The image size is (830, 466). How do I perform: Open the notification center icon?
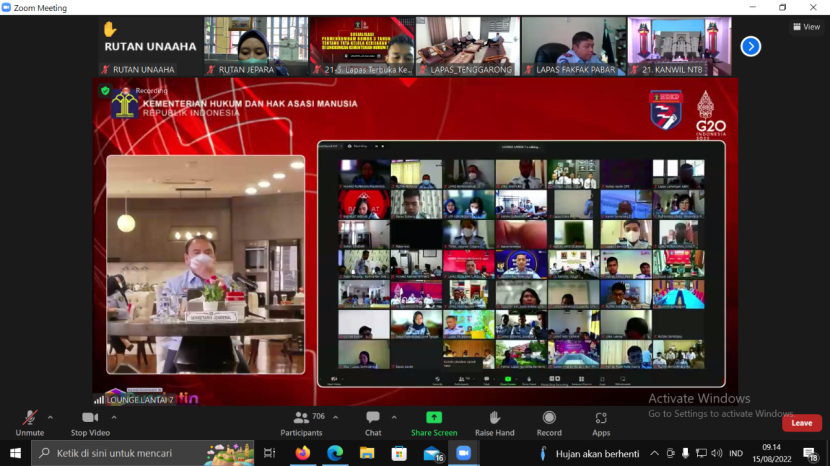[810, 453]
